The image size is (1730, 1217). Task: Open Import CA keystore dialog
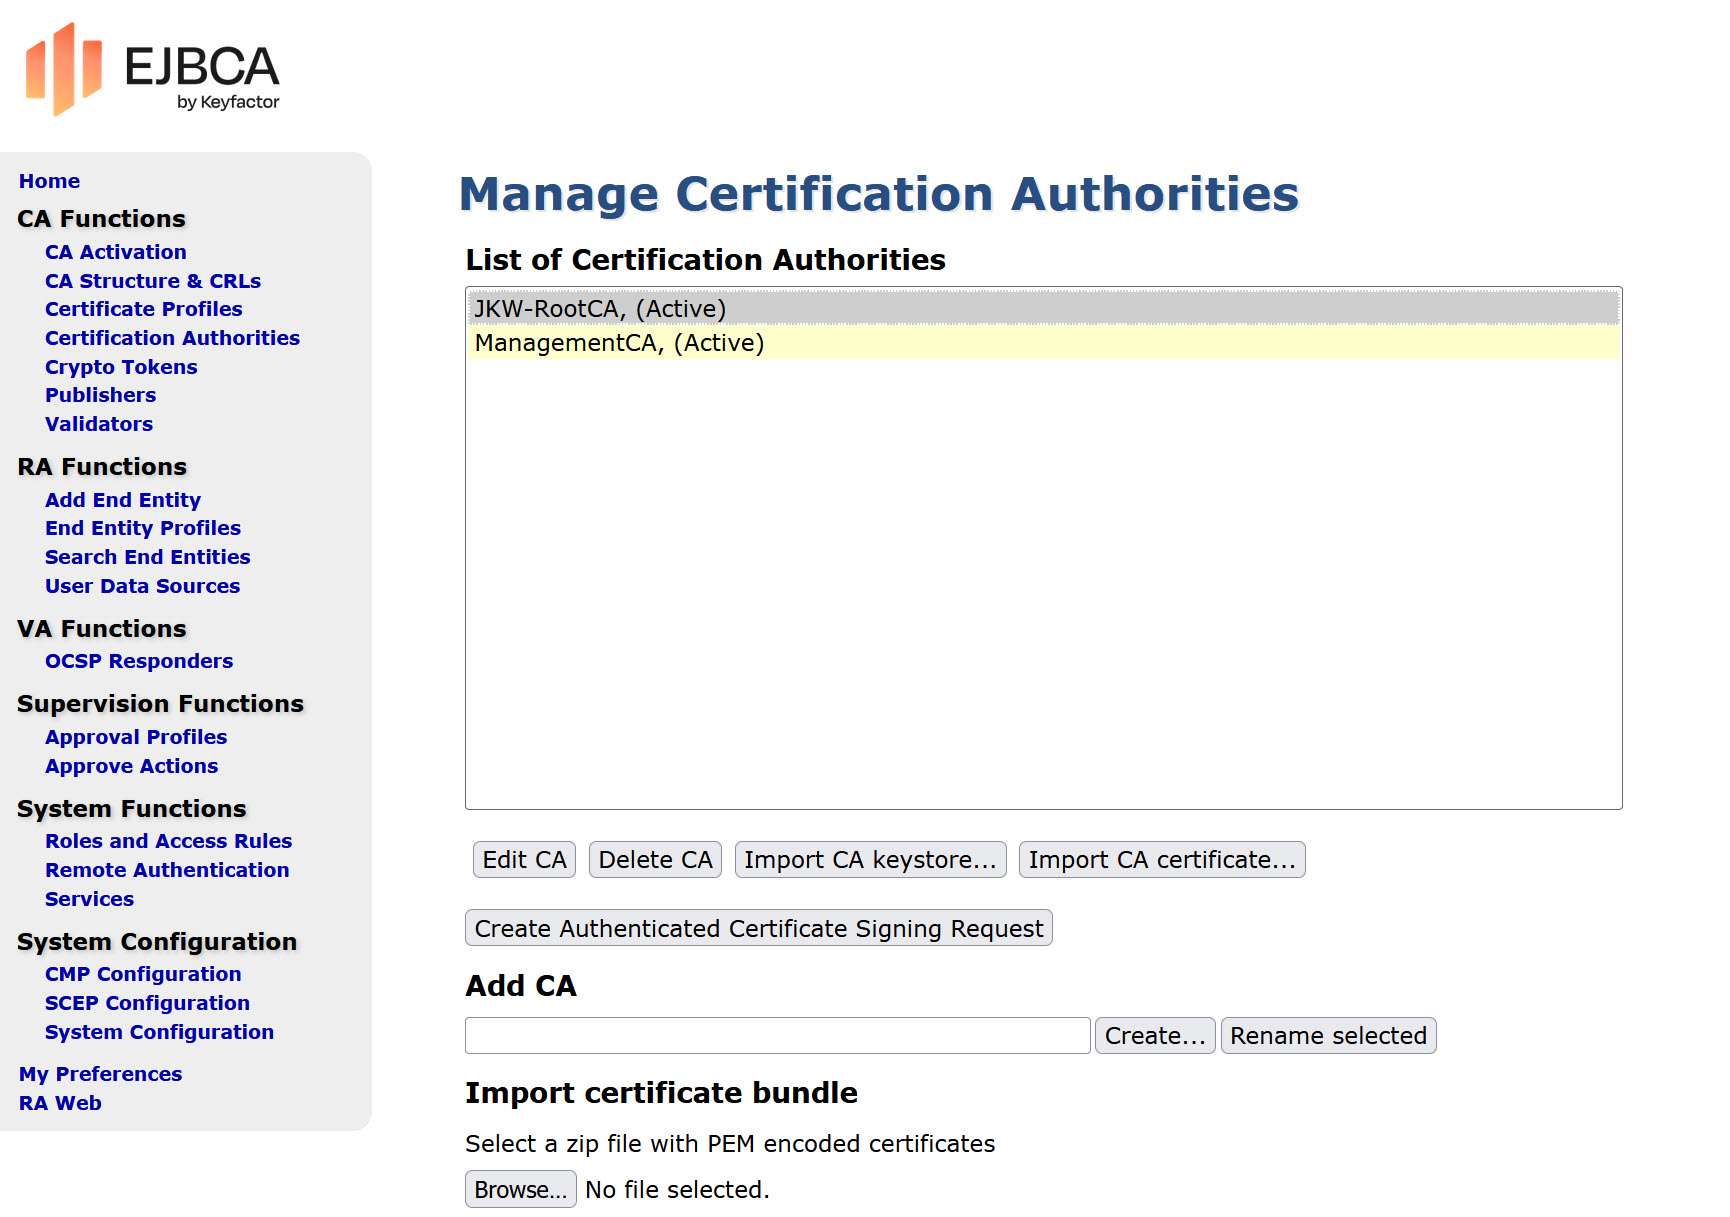[x=870, y=860]
